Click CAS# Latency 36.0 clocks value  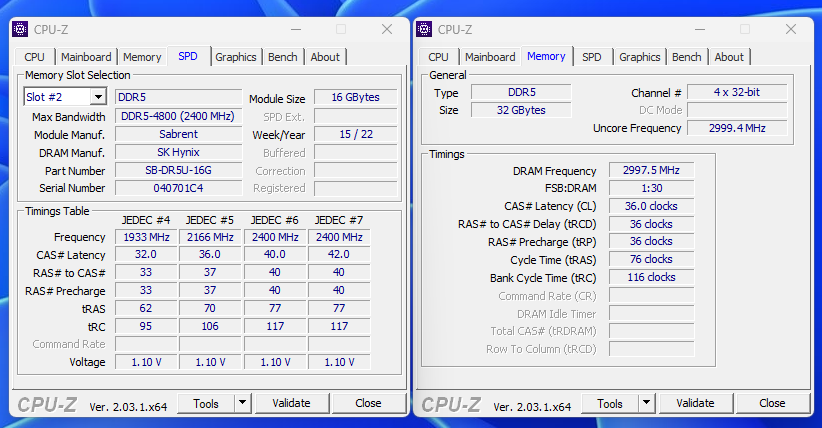click(651, 206)
